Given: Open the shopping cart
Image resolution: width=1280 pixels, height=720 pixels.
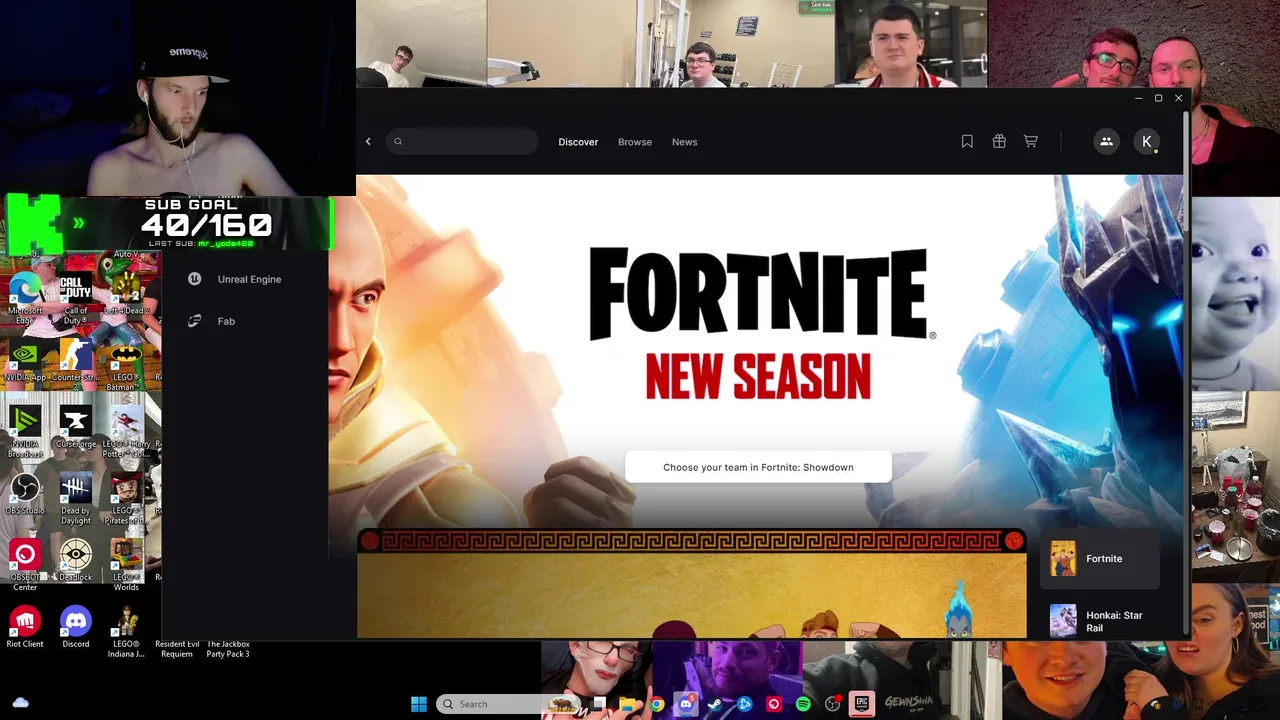Looking at the screenshot, I should coord(1031,142).
